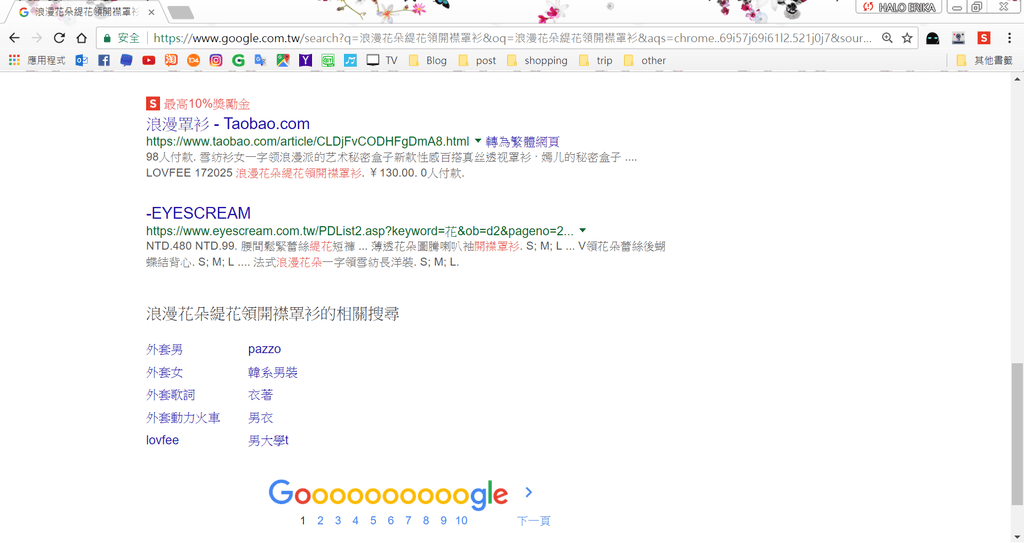This screenshot has height=543, width=1024.
Task: Expand the Blog bookmark folder
Action: click(428, 60)
